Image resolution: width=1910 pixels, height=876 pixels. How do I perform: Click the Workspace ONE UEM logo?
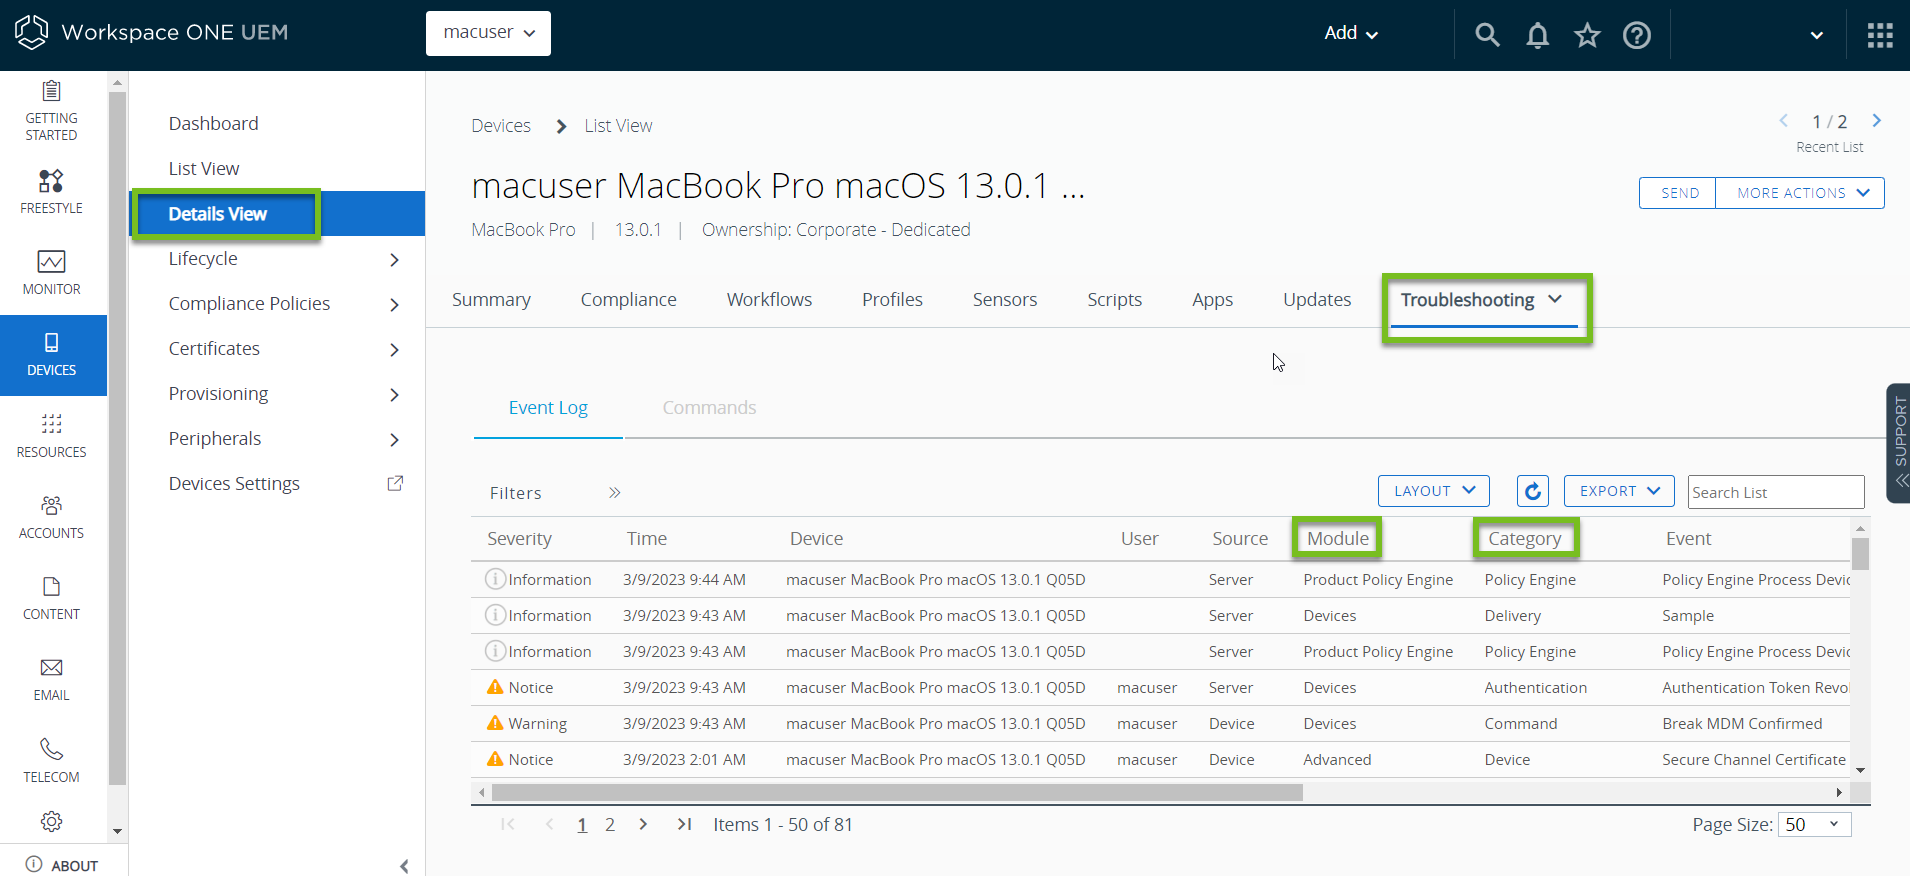(x=151, y=32)
